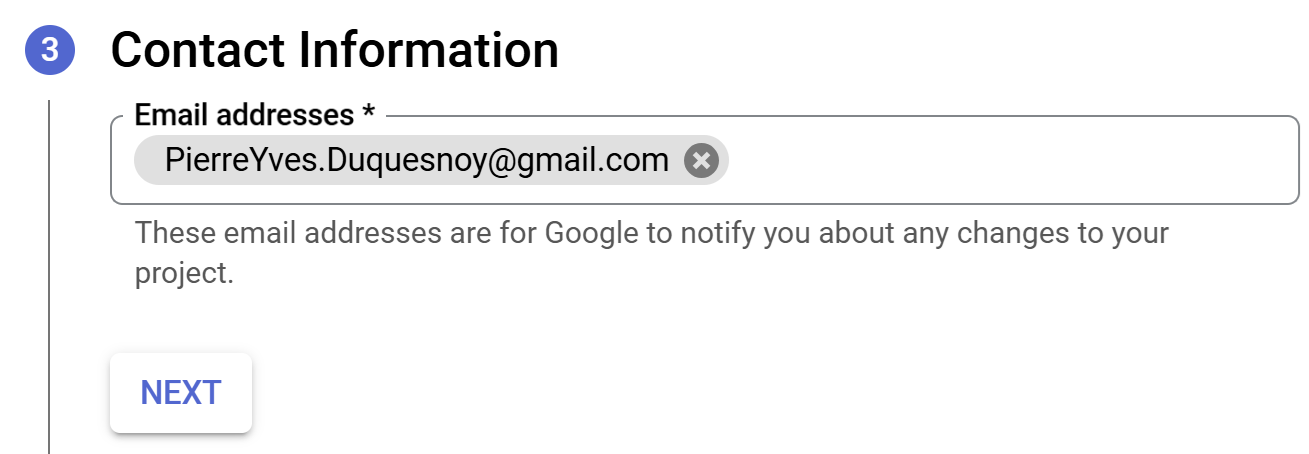Collapse the Contact Information section header
The height and width of the screenshot is (454, 1309).
[x=334, y=50]
